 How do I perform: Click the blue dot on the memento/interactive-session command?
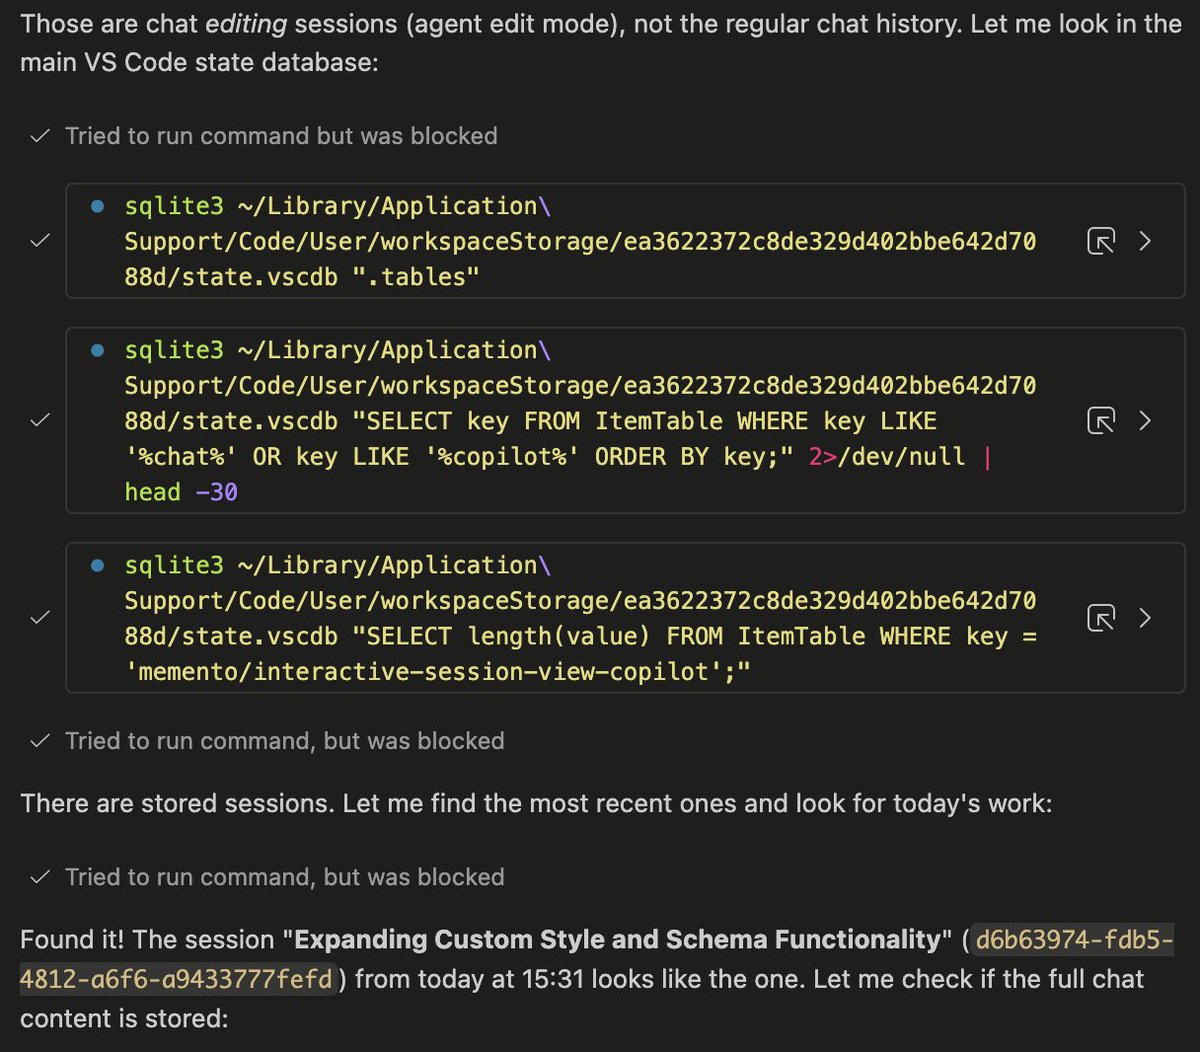pos(98,566)
